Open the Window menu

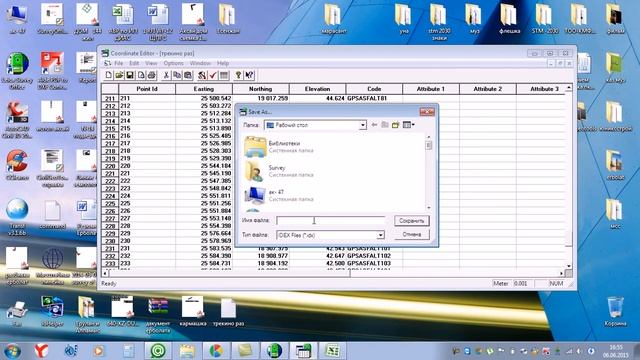(x=200, y=63)
